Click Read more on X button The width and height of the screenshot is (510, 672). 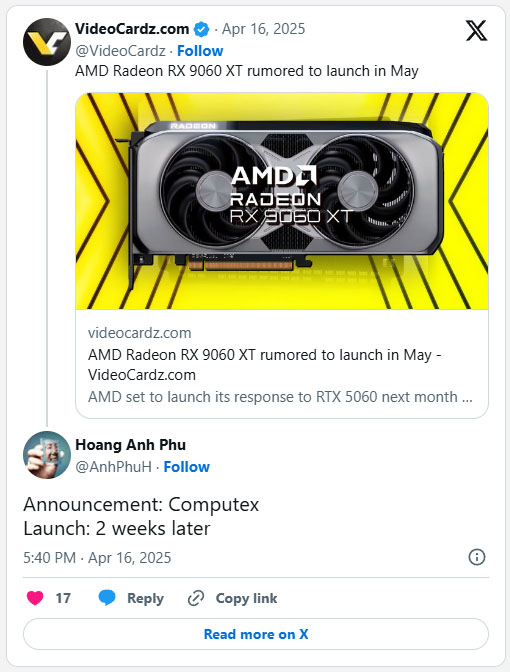click(x=256, y=634)
